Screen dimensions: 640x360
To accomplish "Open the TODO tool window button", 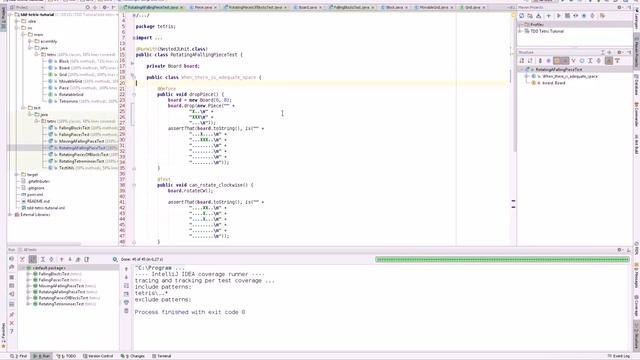I will tap(67, 356).
